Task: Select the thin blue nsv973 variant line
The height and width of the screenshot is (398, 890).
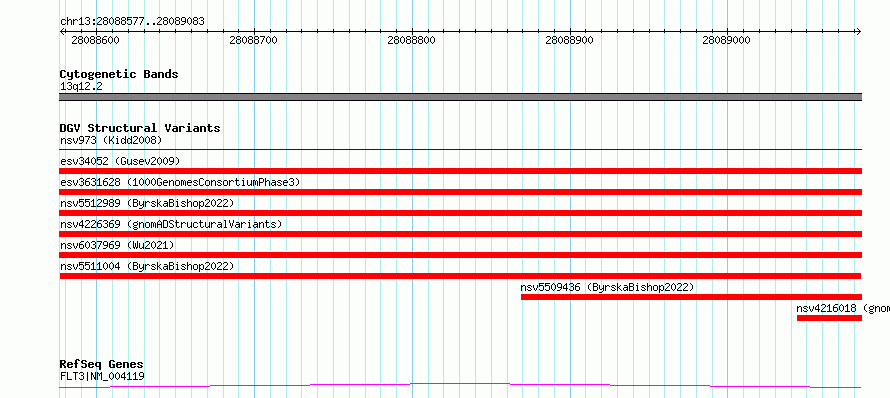Action: pos(460,149)
